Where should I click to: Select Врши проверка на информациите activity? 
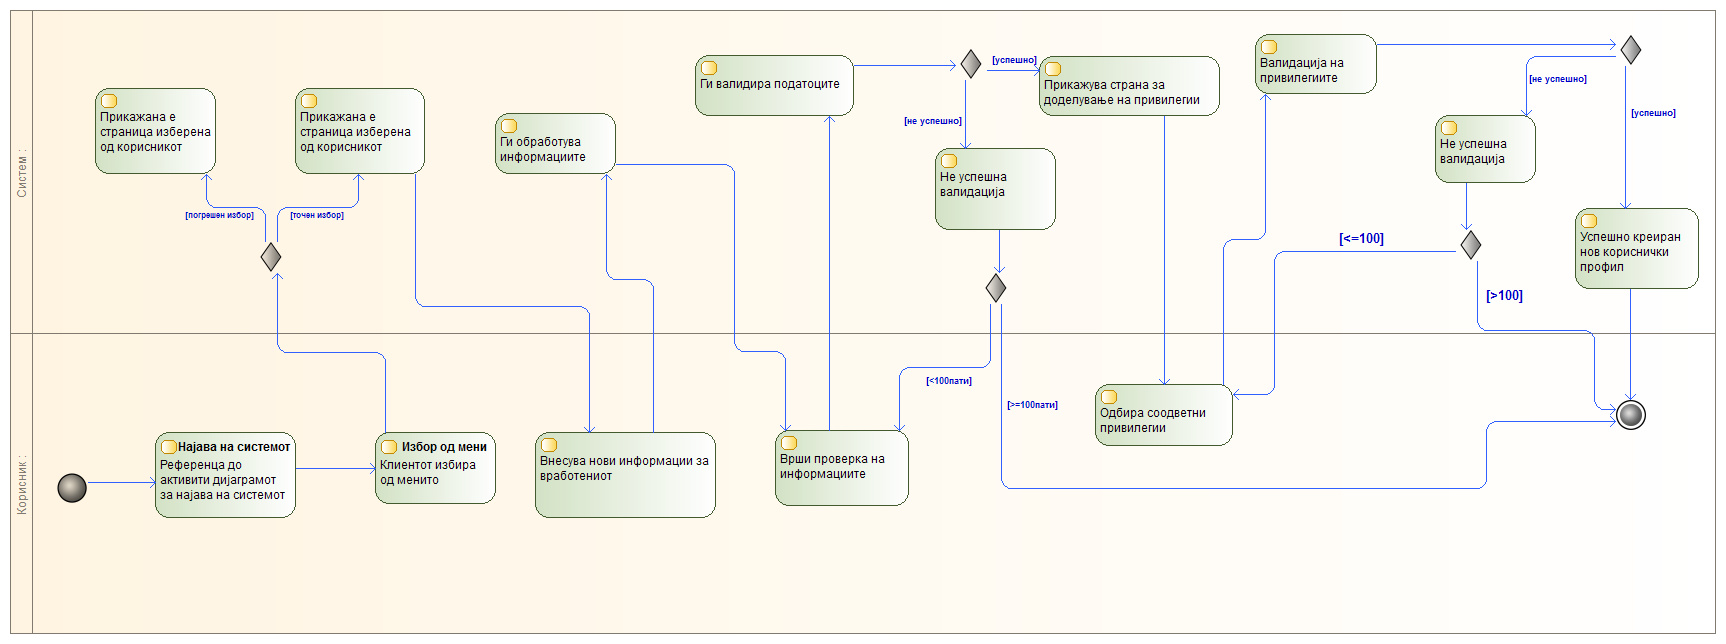pyautogui.click(x=841, y=468)
